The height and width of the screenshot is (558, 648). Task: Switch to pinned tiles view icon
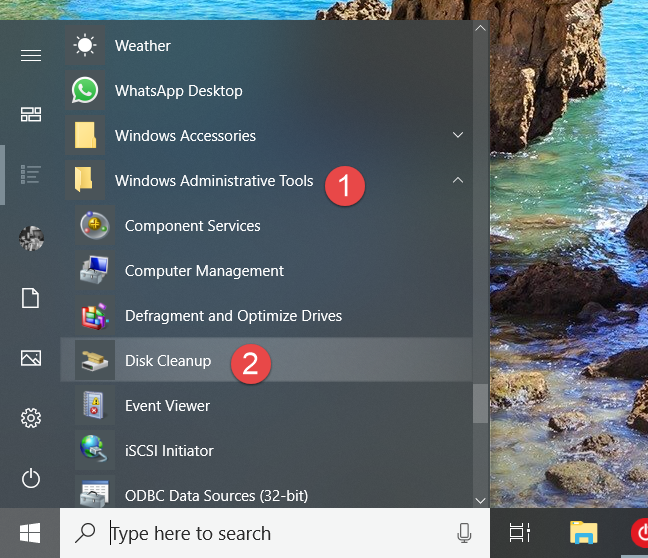pos(31,114)
